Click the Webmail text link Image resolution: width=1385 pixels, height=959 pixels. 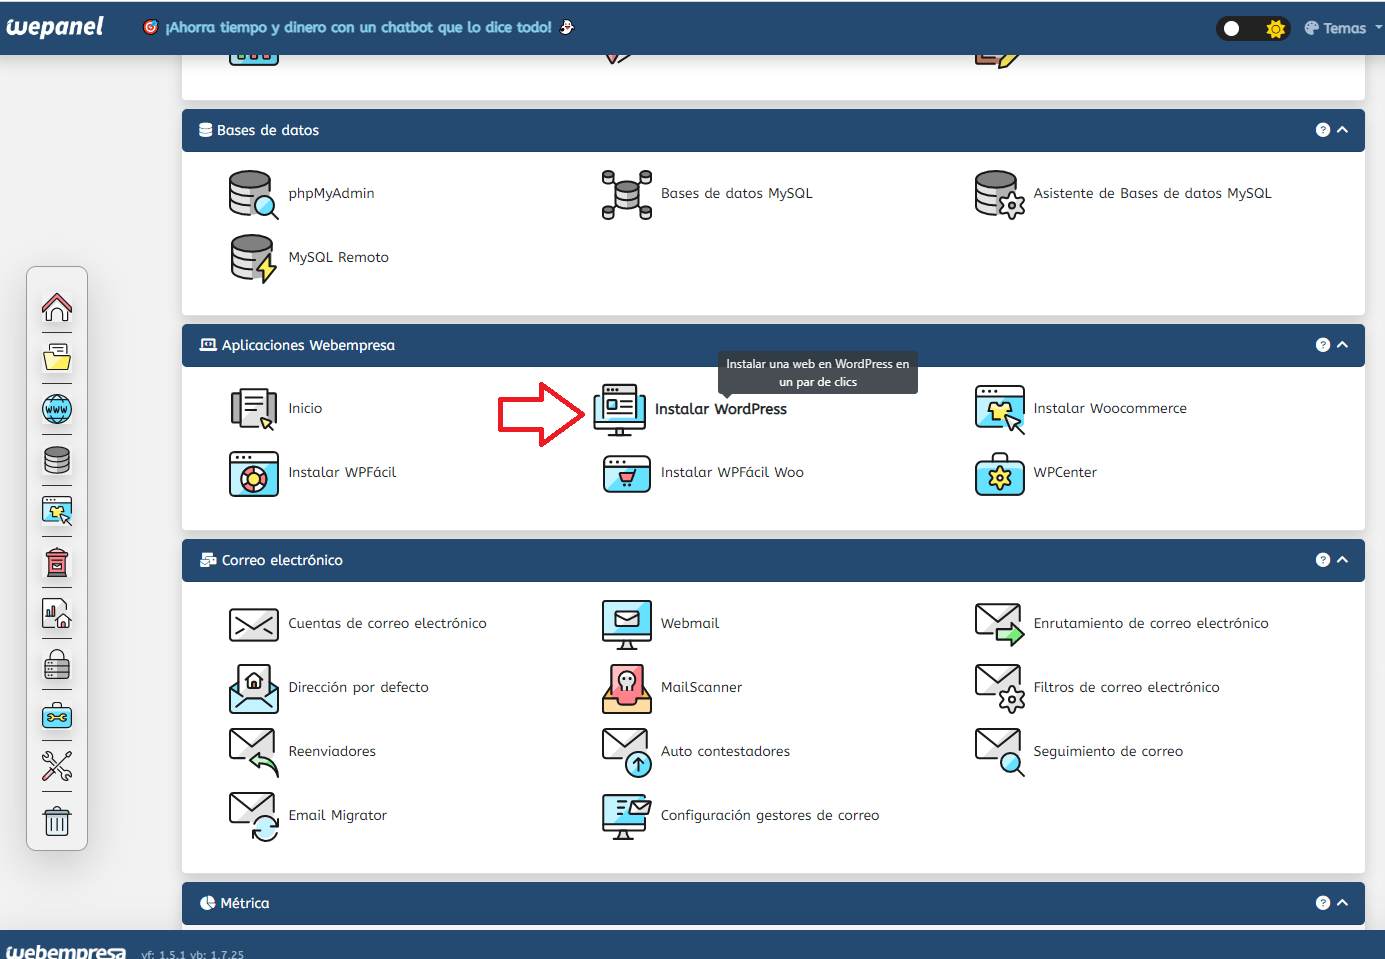coord(690,624)
